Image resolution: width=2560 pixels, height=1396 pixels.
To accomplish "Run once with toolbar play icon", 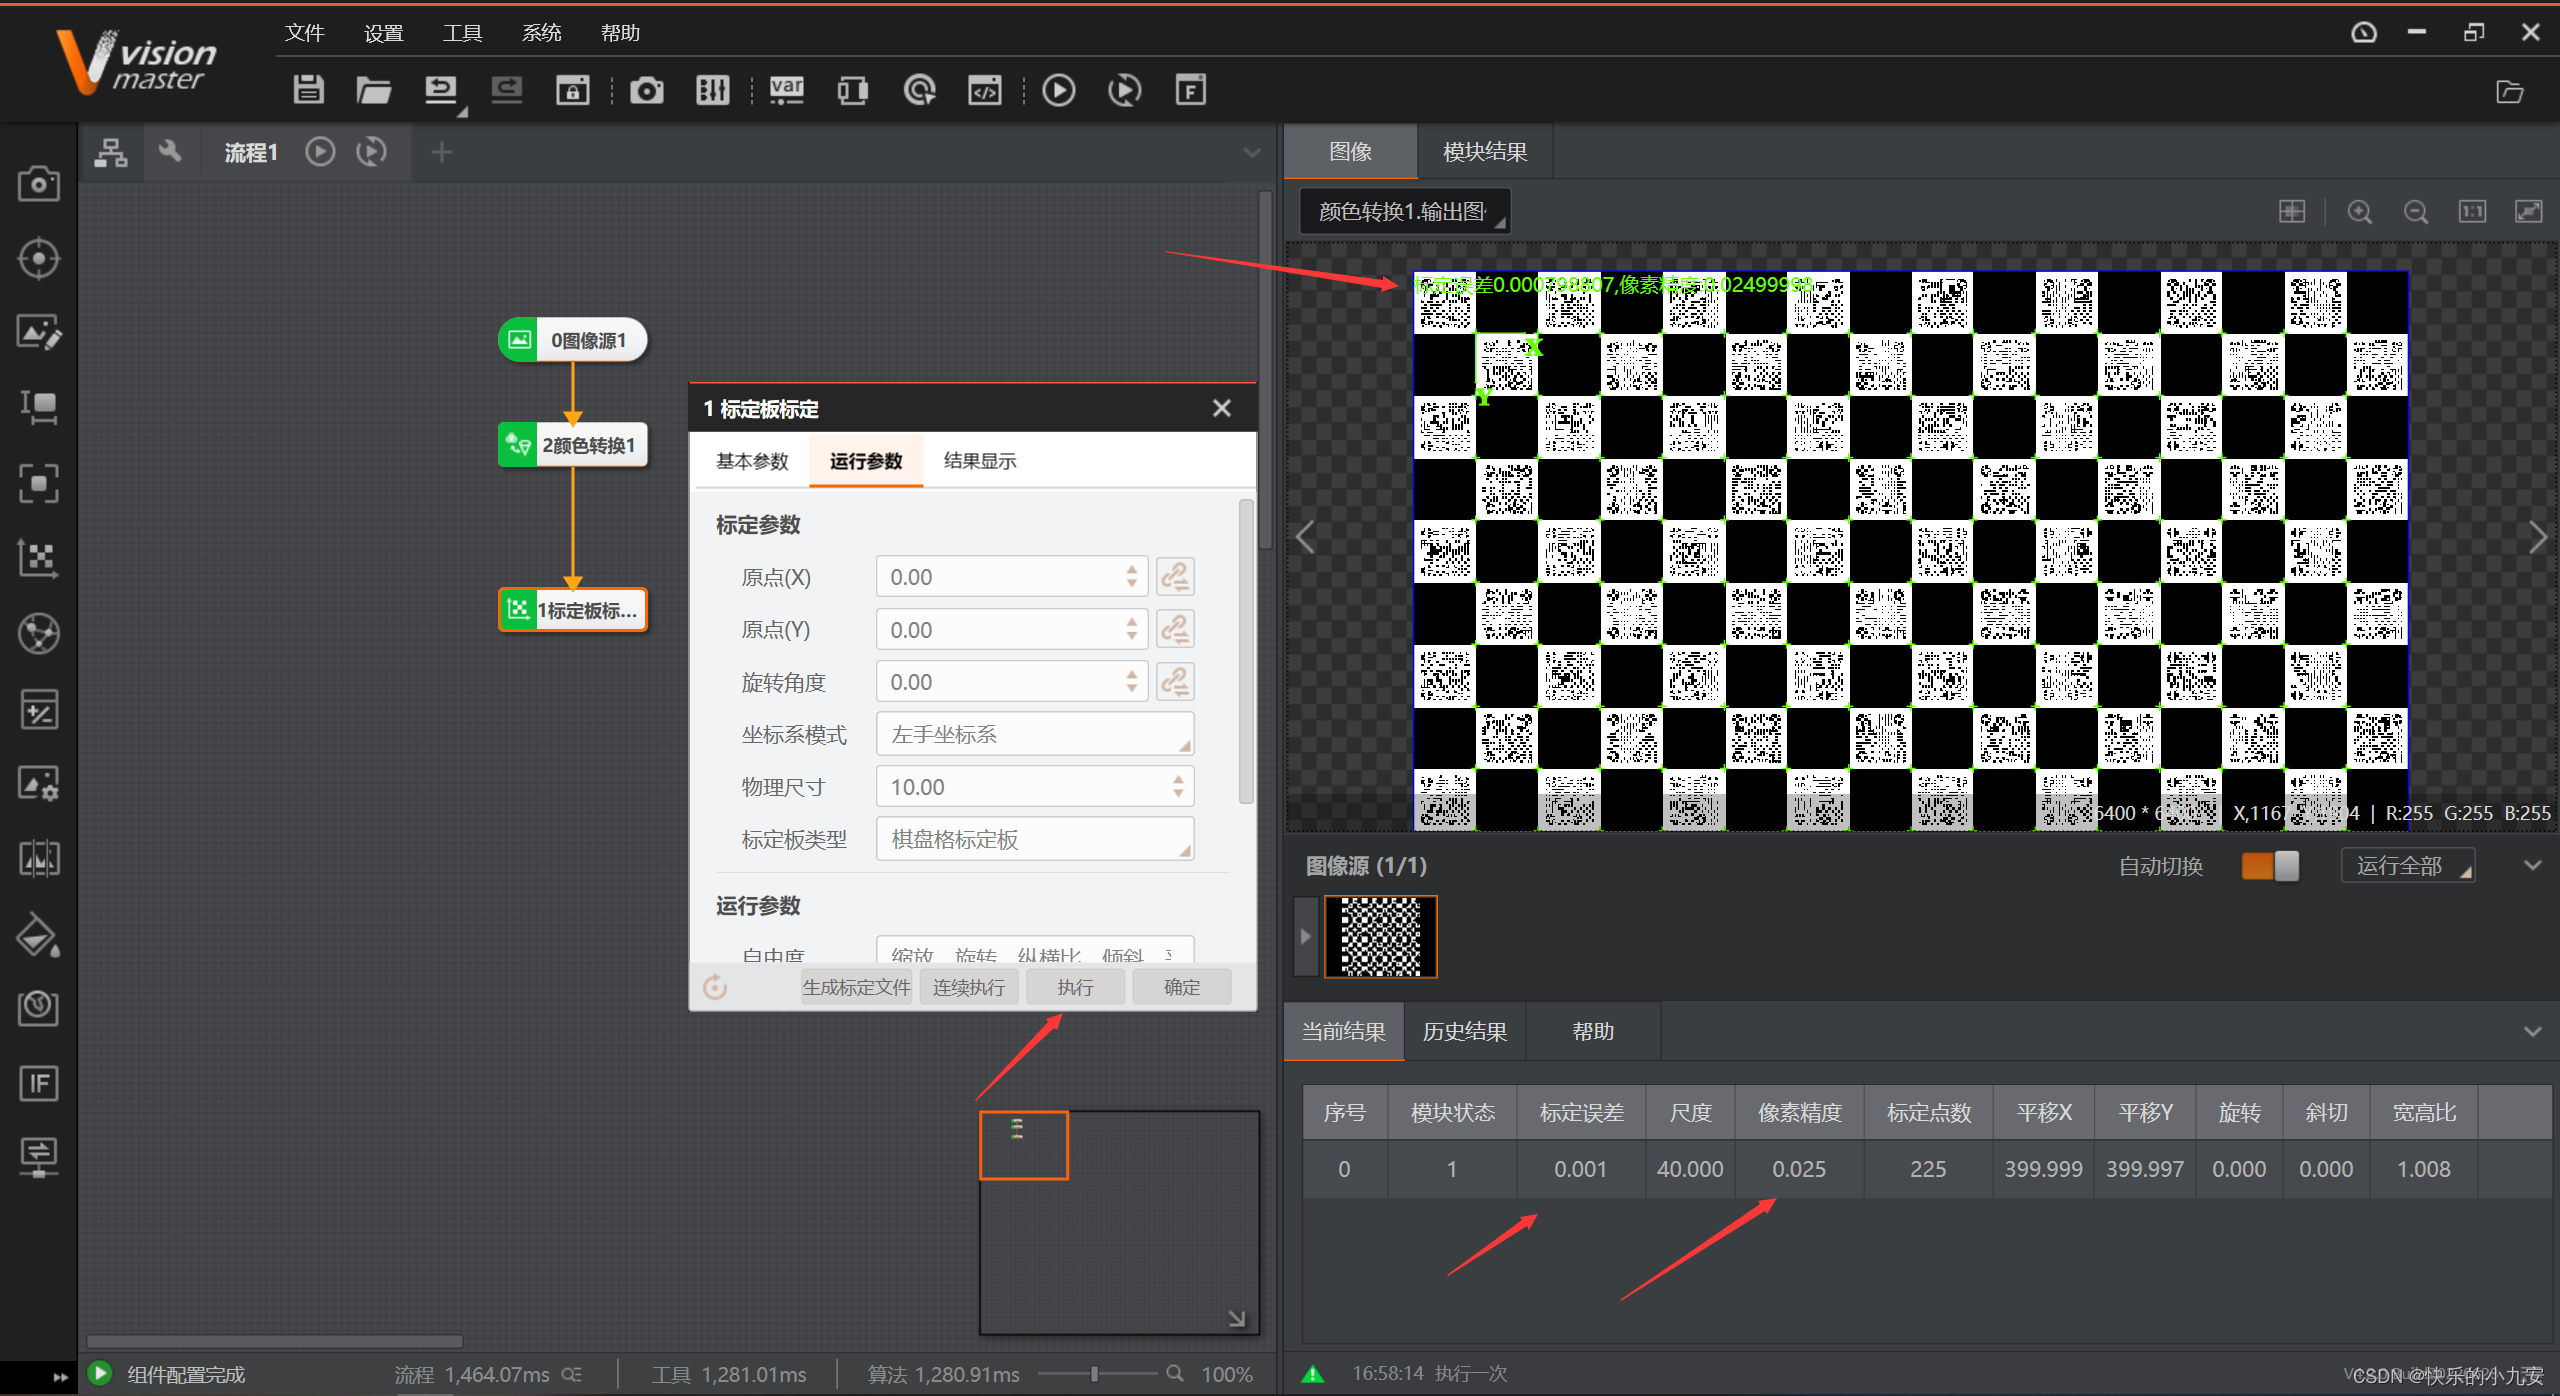I will (1059, 90).
